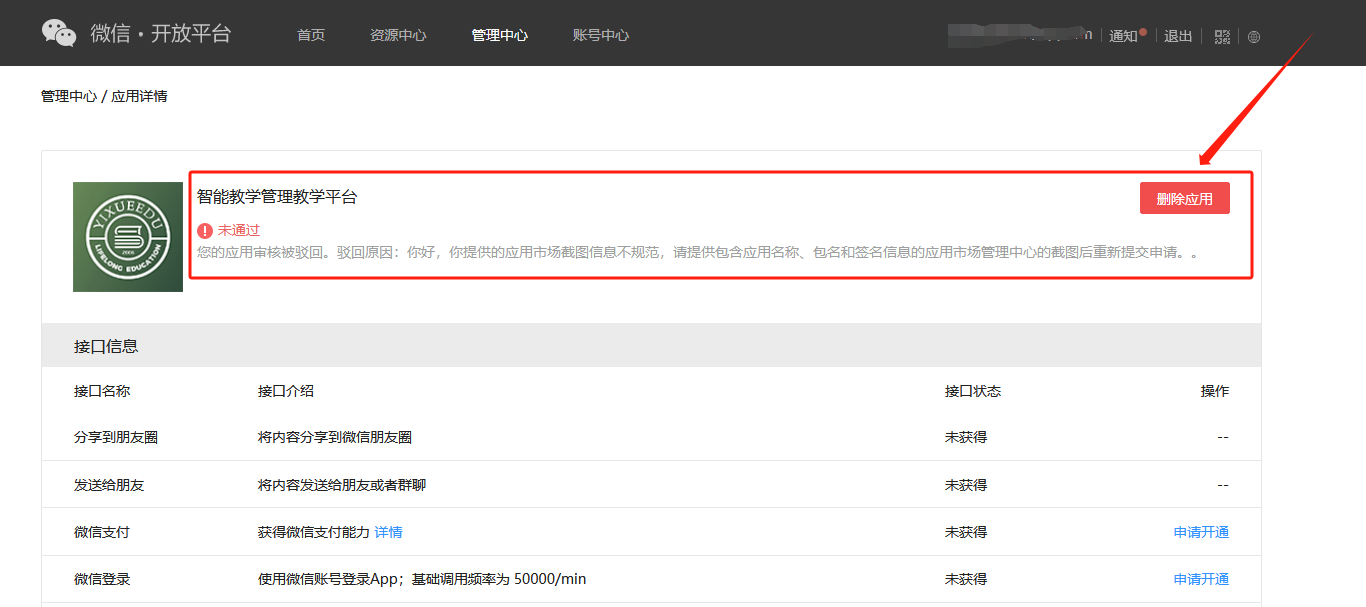Click the WeChat logo icon
The width and height of the screenshot is (1366, 607).
[x=59, y=33]
